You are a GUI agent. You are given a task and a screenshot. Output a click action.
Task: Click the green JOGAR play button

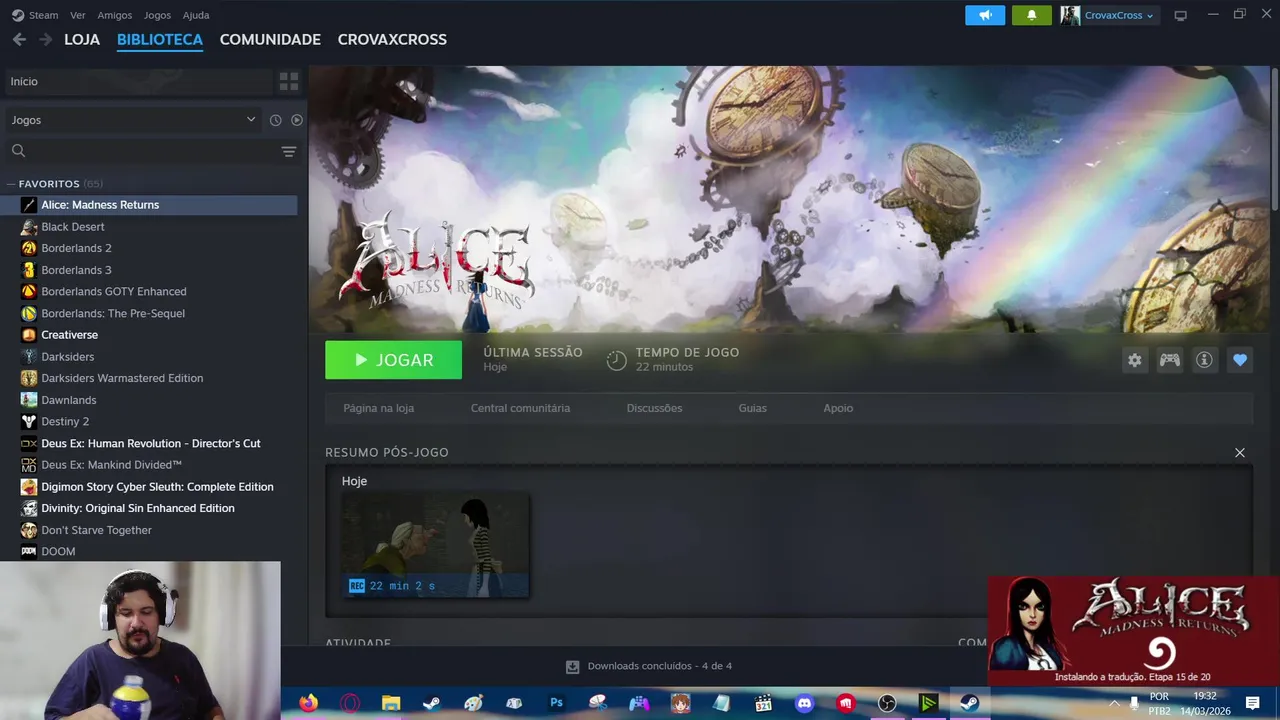click(x=393, y=360)
